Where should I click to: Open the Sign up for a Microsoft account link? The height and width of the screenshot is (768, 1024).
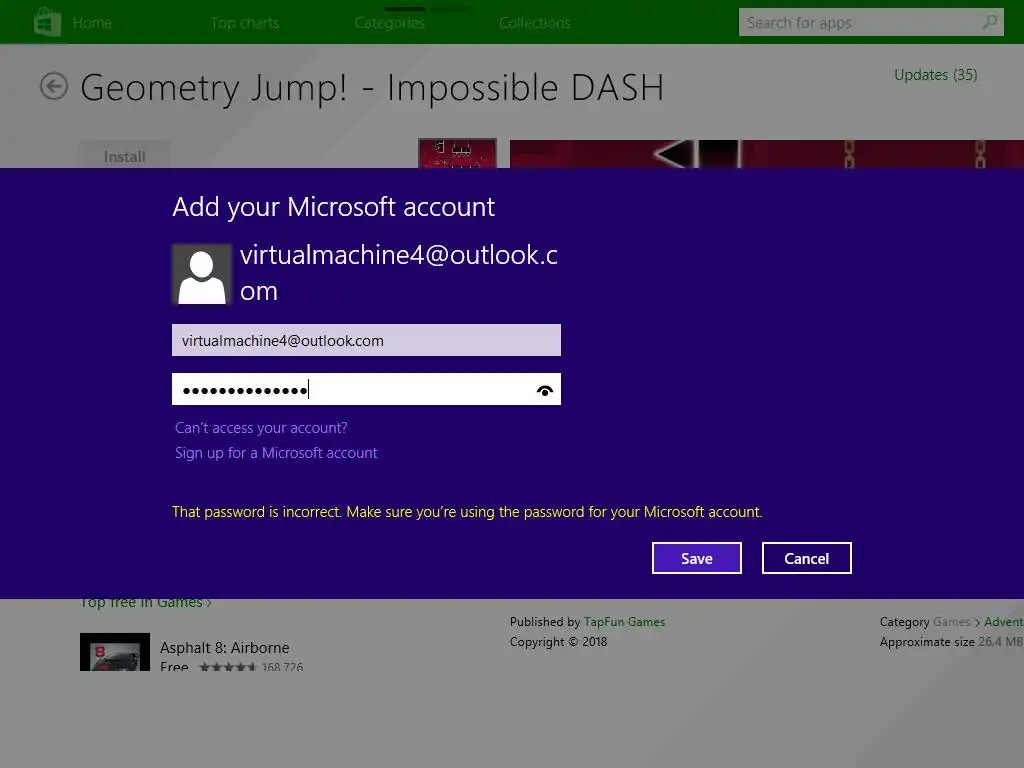coord(276,453)
